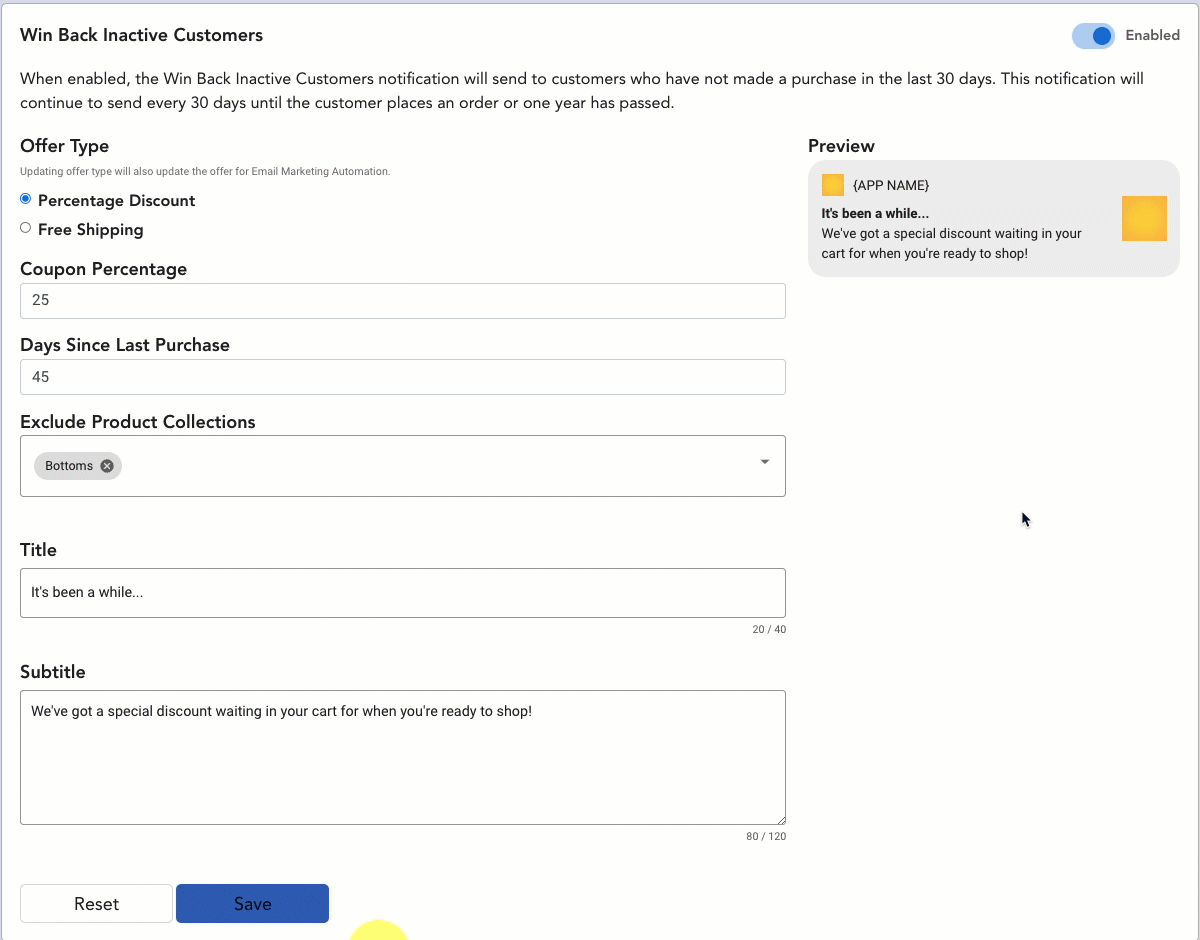The width and height of the screenshot is (1200, 940).
Task: Remove the Bottoms collection chip
Action: pos(107,466)
